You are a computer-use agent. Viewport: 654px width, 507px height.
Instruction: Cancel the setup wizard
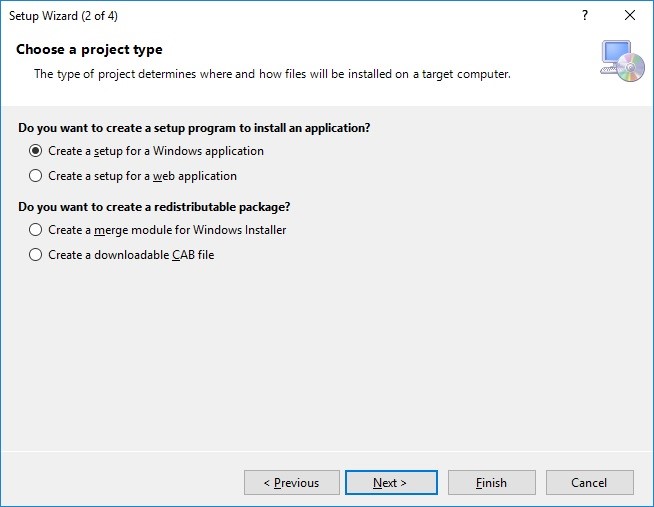(x=588, y=483)
